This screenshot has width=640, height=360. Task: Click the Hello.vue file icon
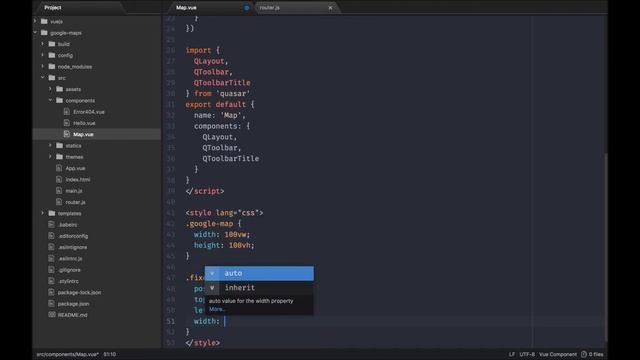(x=67, y=123)
